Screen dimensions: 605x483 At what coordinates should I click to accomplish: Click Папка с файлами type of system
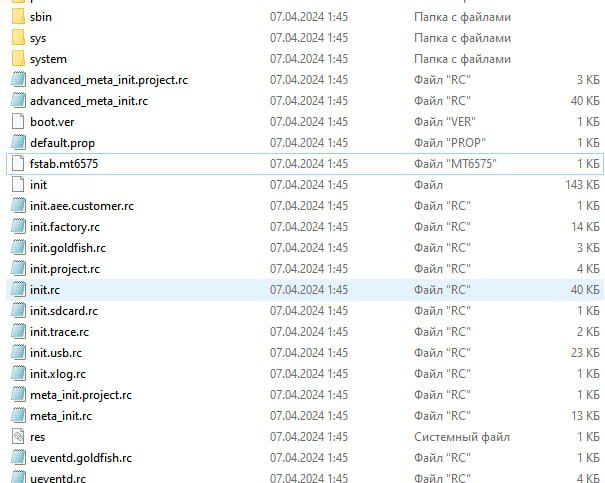(x=462, y=59)
